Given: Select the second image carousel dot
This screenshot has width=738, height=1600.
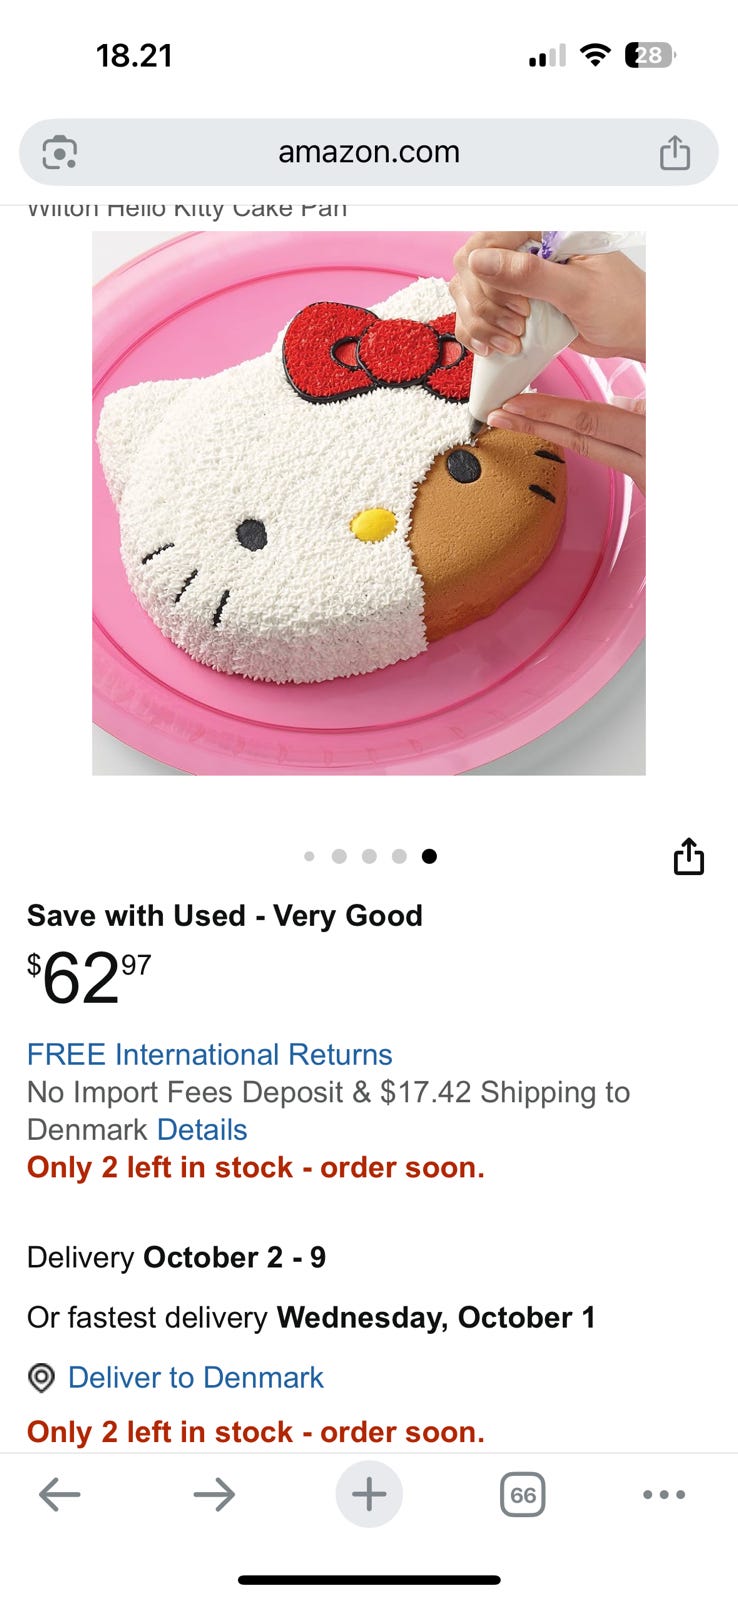Looking at the screenshot, I should pyautogui.click(x=339, y=856).
